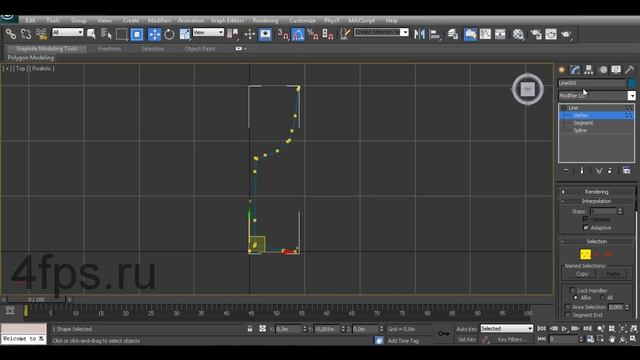Click the yellow Vertex selection level button

[585, 255]
